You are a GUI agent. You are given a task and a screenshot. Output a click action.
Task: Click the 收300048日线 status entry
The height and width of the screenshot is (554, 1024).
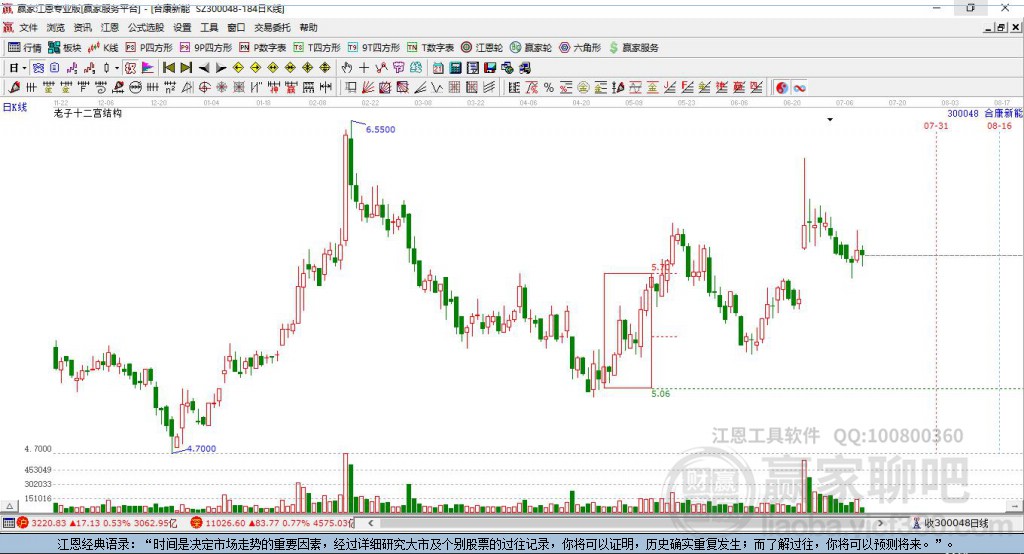pyautogui.click(x=950, y=523)
